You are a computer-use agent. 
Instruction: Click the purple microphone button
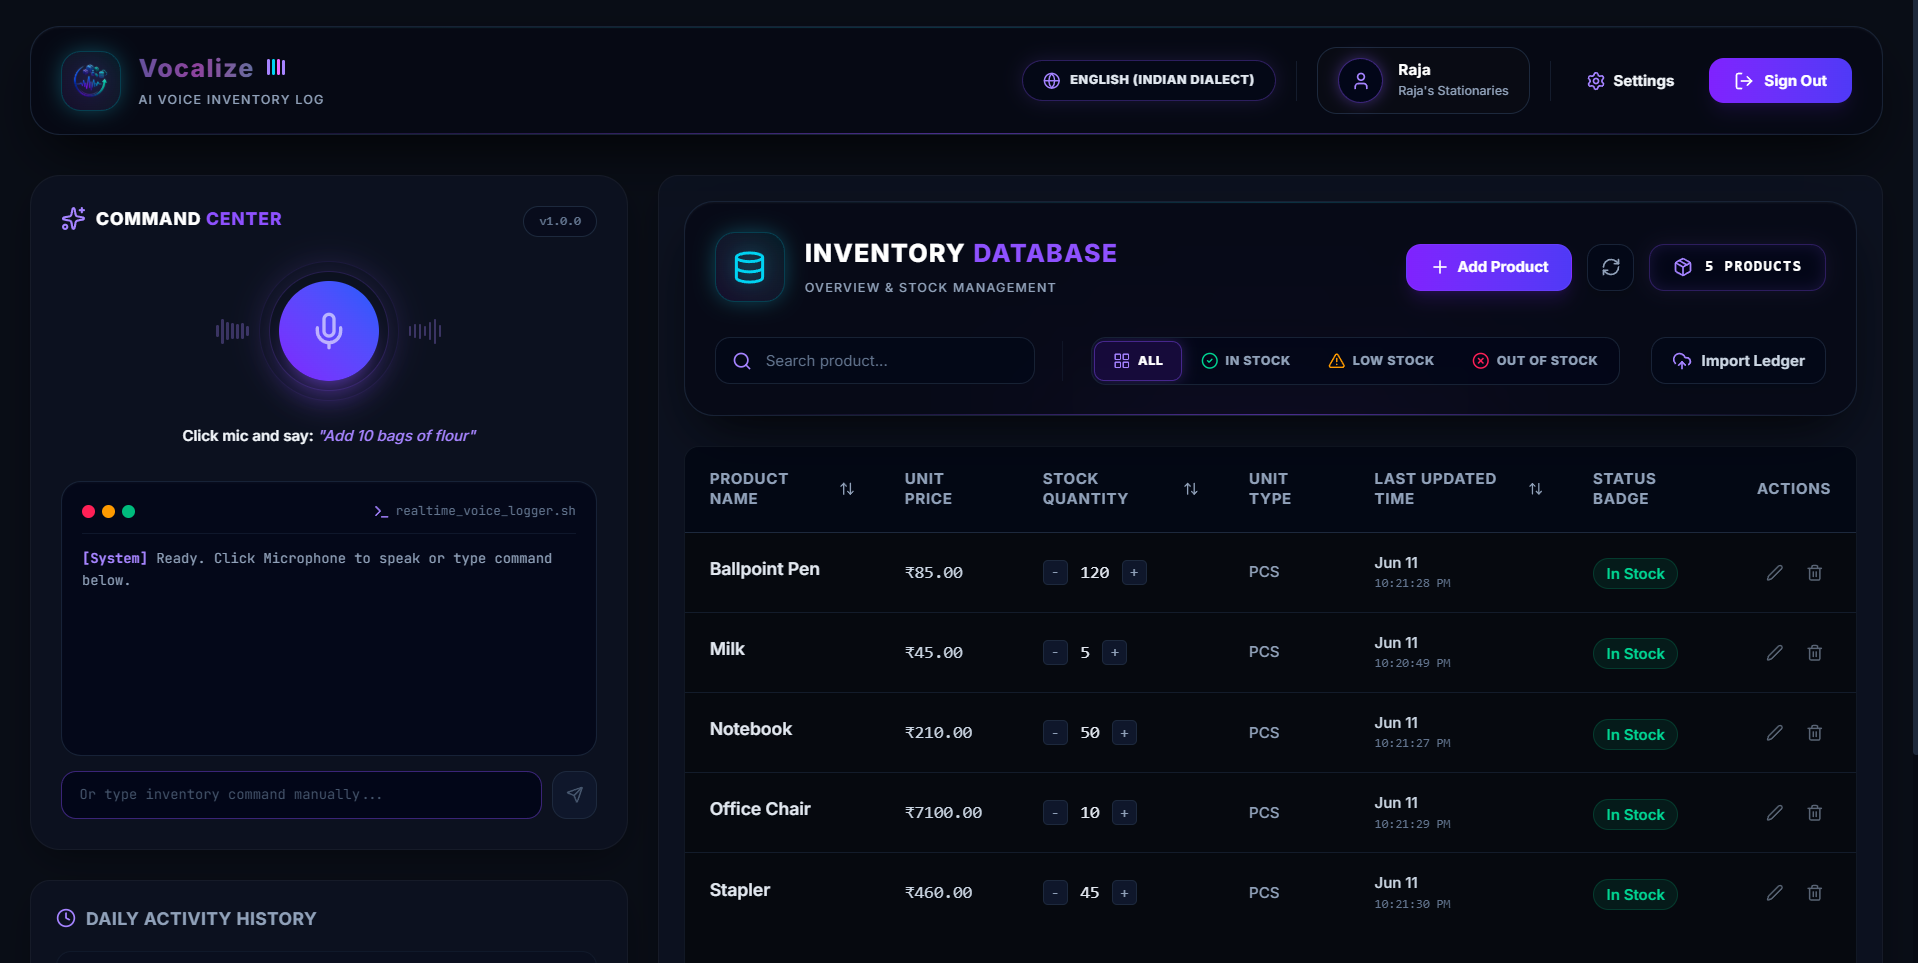329,331
